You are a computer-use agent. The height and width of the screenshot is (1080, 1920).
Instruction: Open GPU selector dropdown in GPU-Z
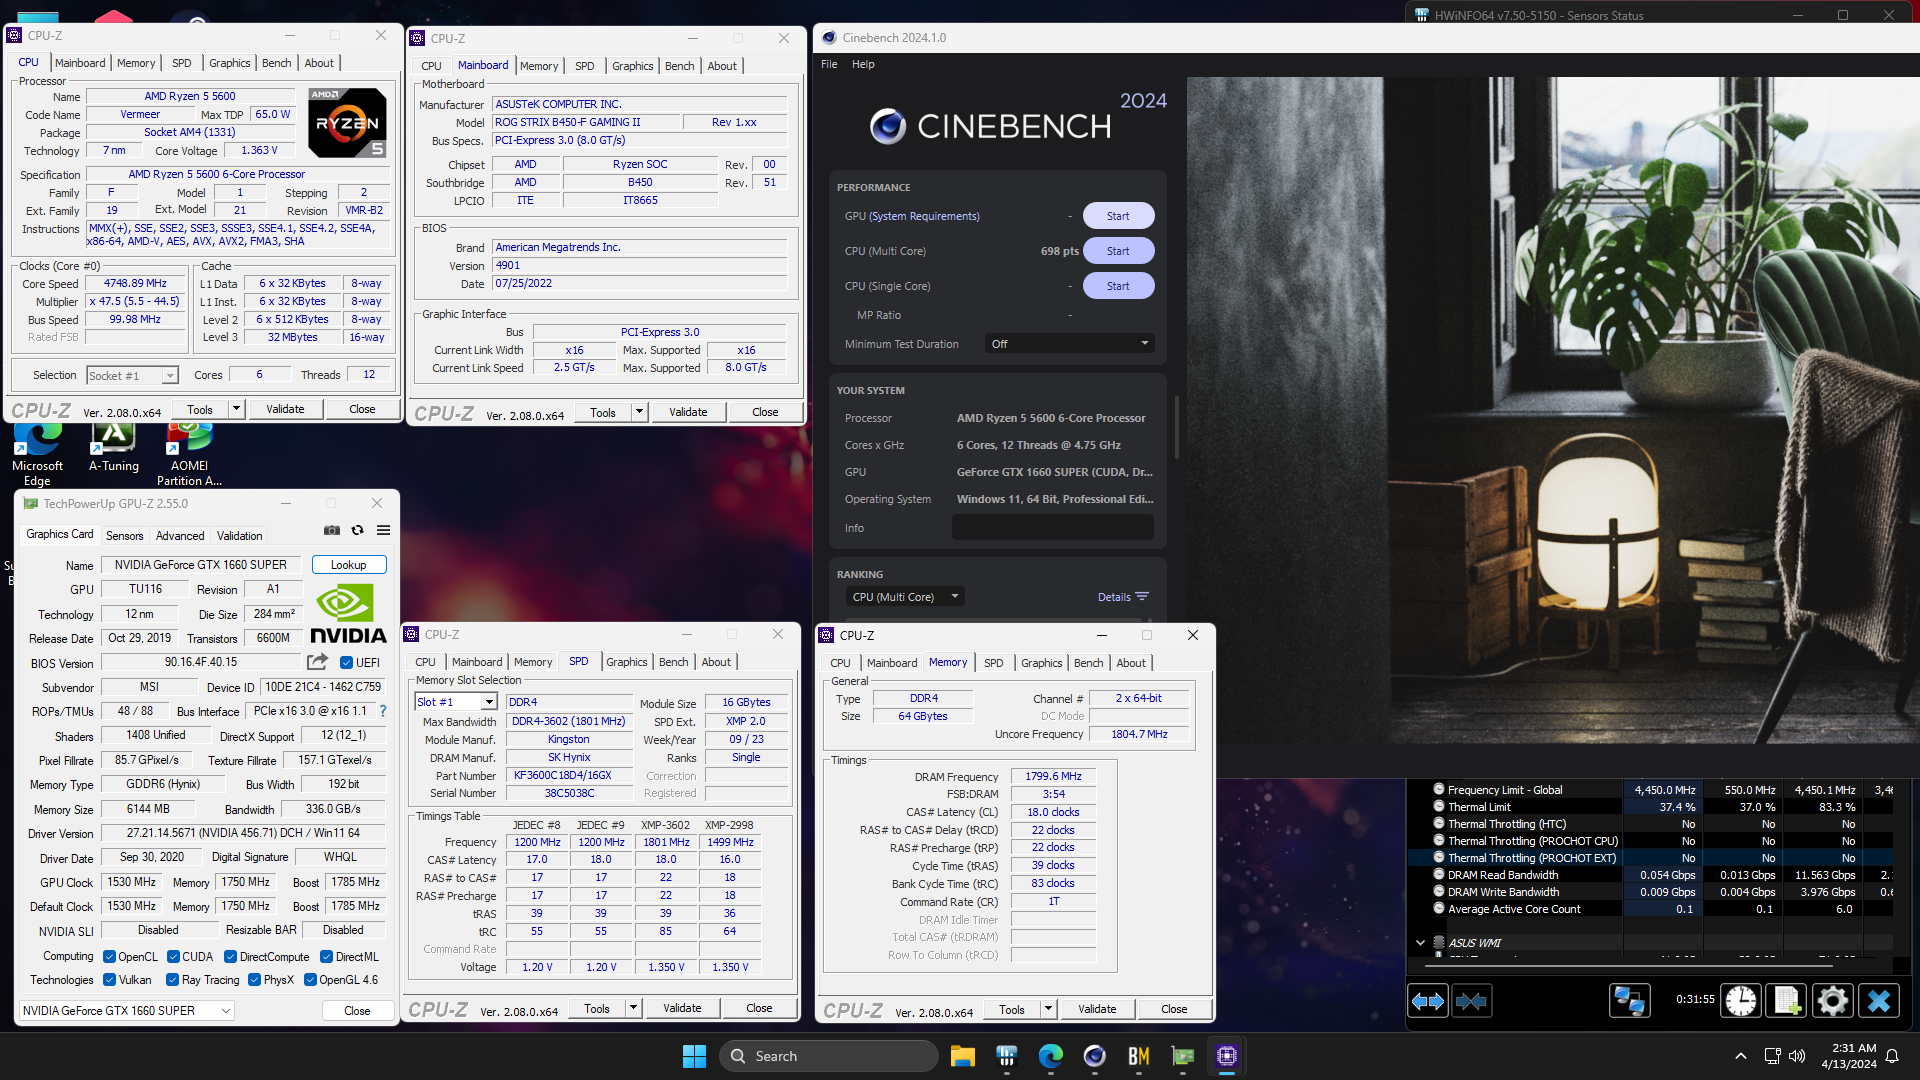127,1011
